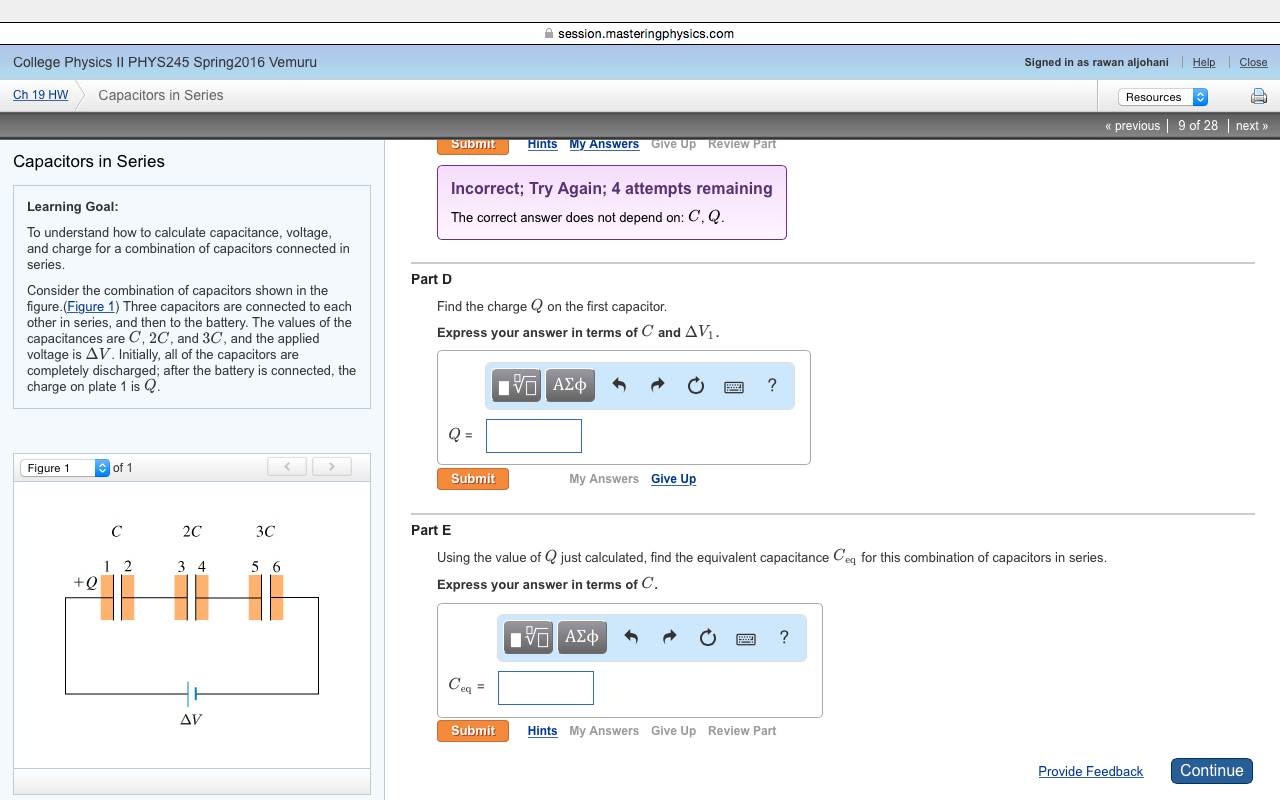Open the keyboard shortcuts icon in Part E
Viewport: 1280px width, 800px height.
point(745,637)
